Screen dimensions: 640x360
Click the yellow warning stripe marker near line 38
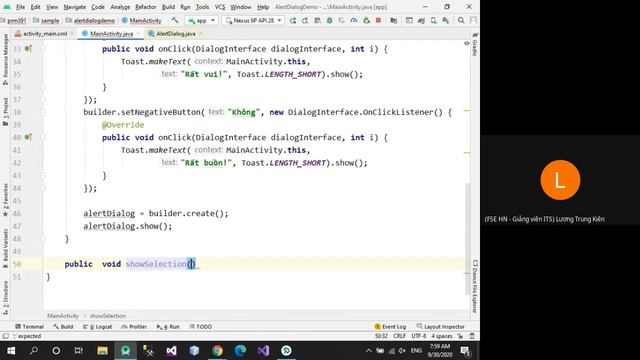[x=467, y=111]
